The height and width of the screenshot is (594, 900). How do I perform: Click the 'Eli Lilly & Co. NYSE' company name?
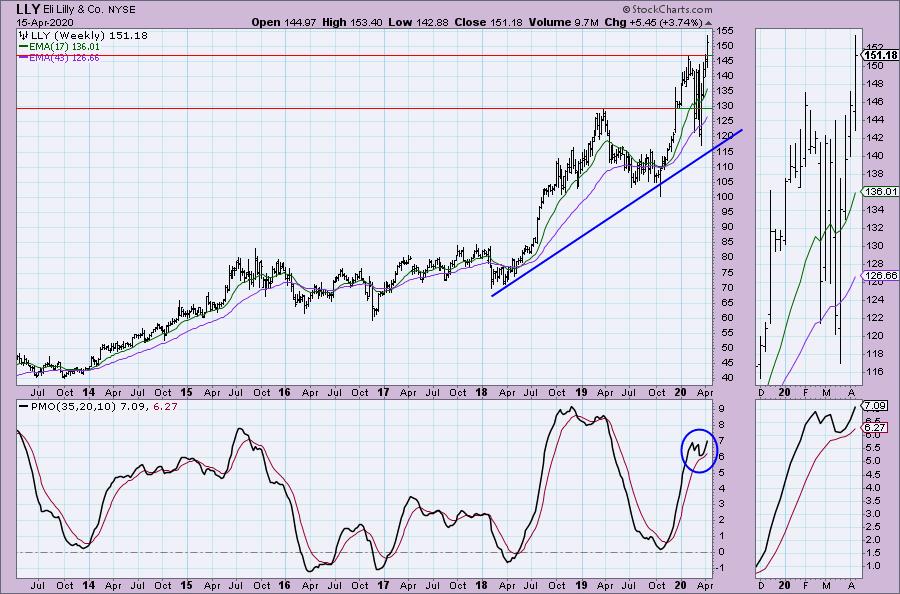(90, 10)
